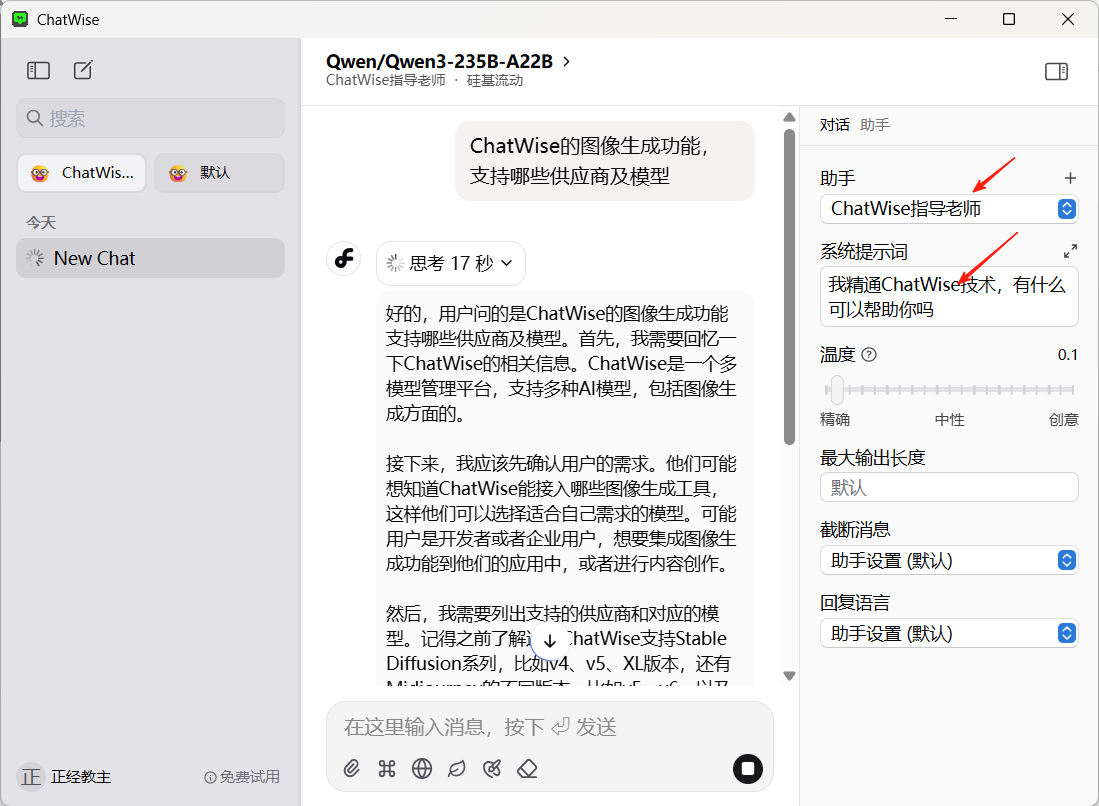Select the 默认 assistant chip
This screenshot has height=806, width=1099.
click(219, 172)
